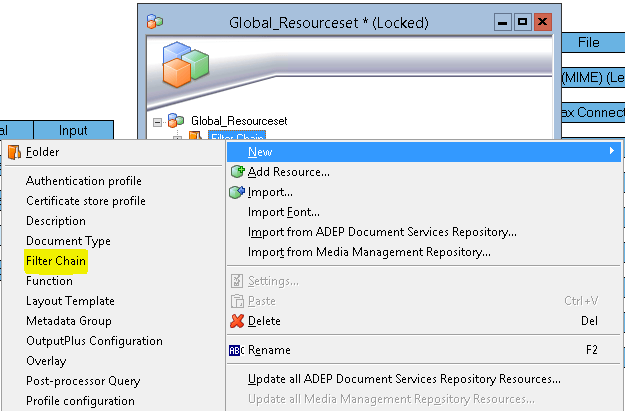Click the window title bar cubes icon
Image resolution: width=625 pixels, height=411 pixels.
pos(155,22)
